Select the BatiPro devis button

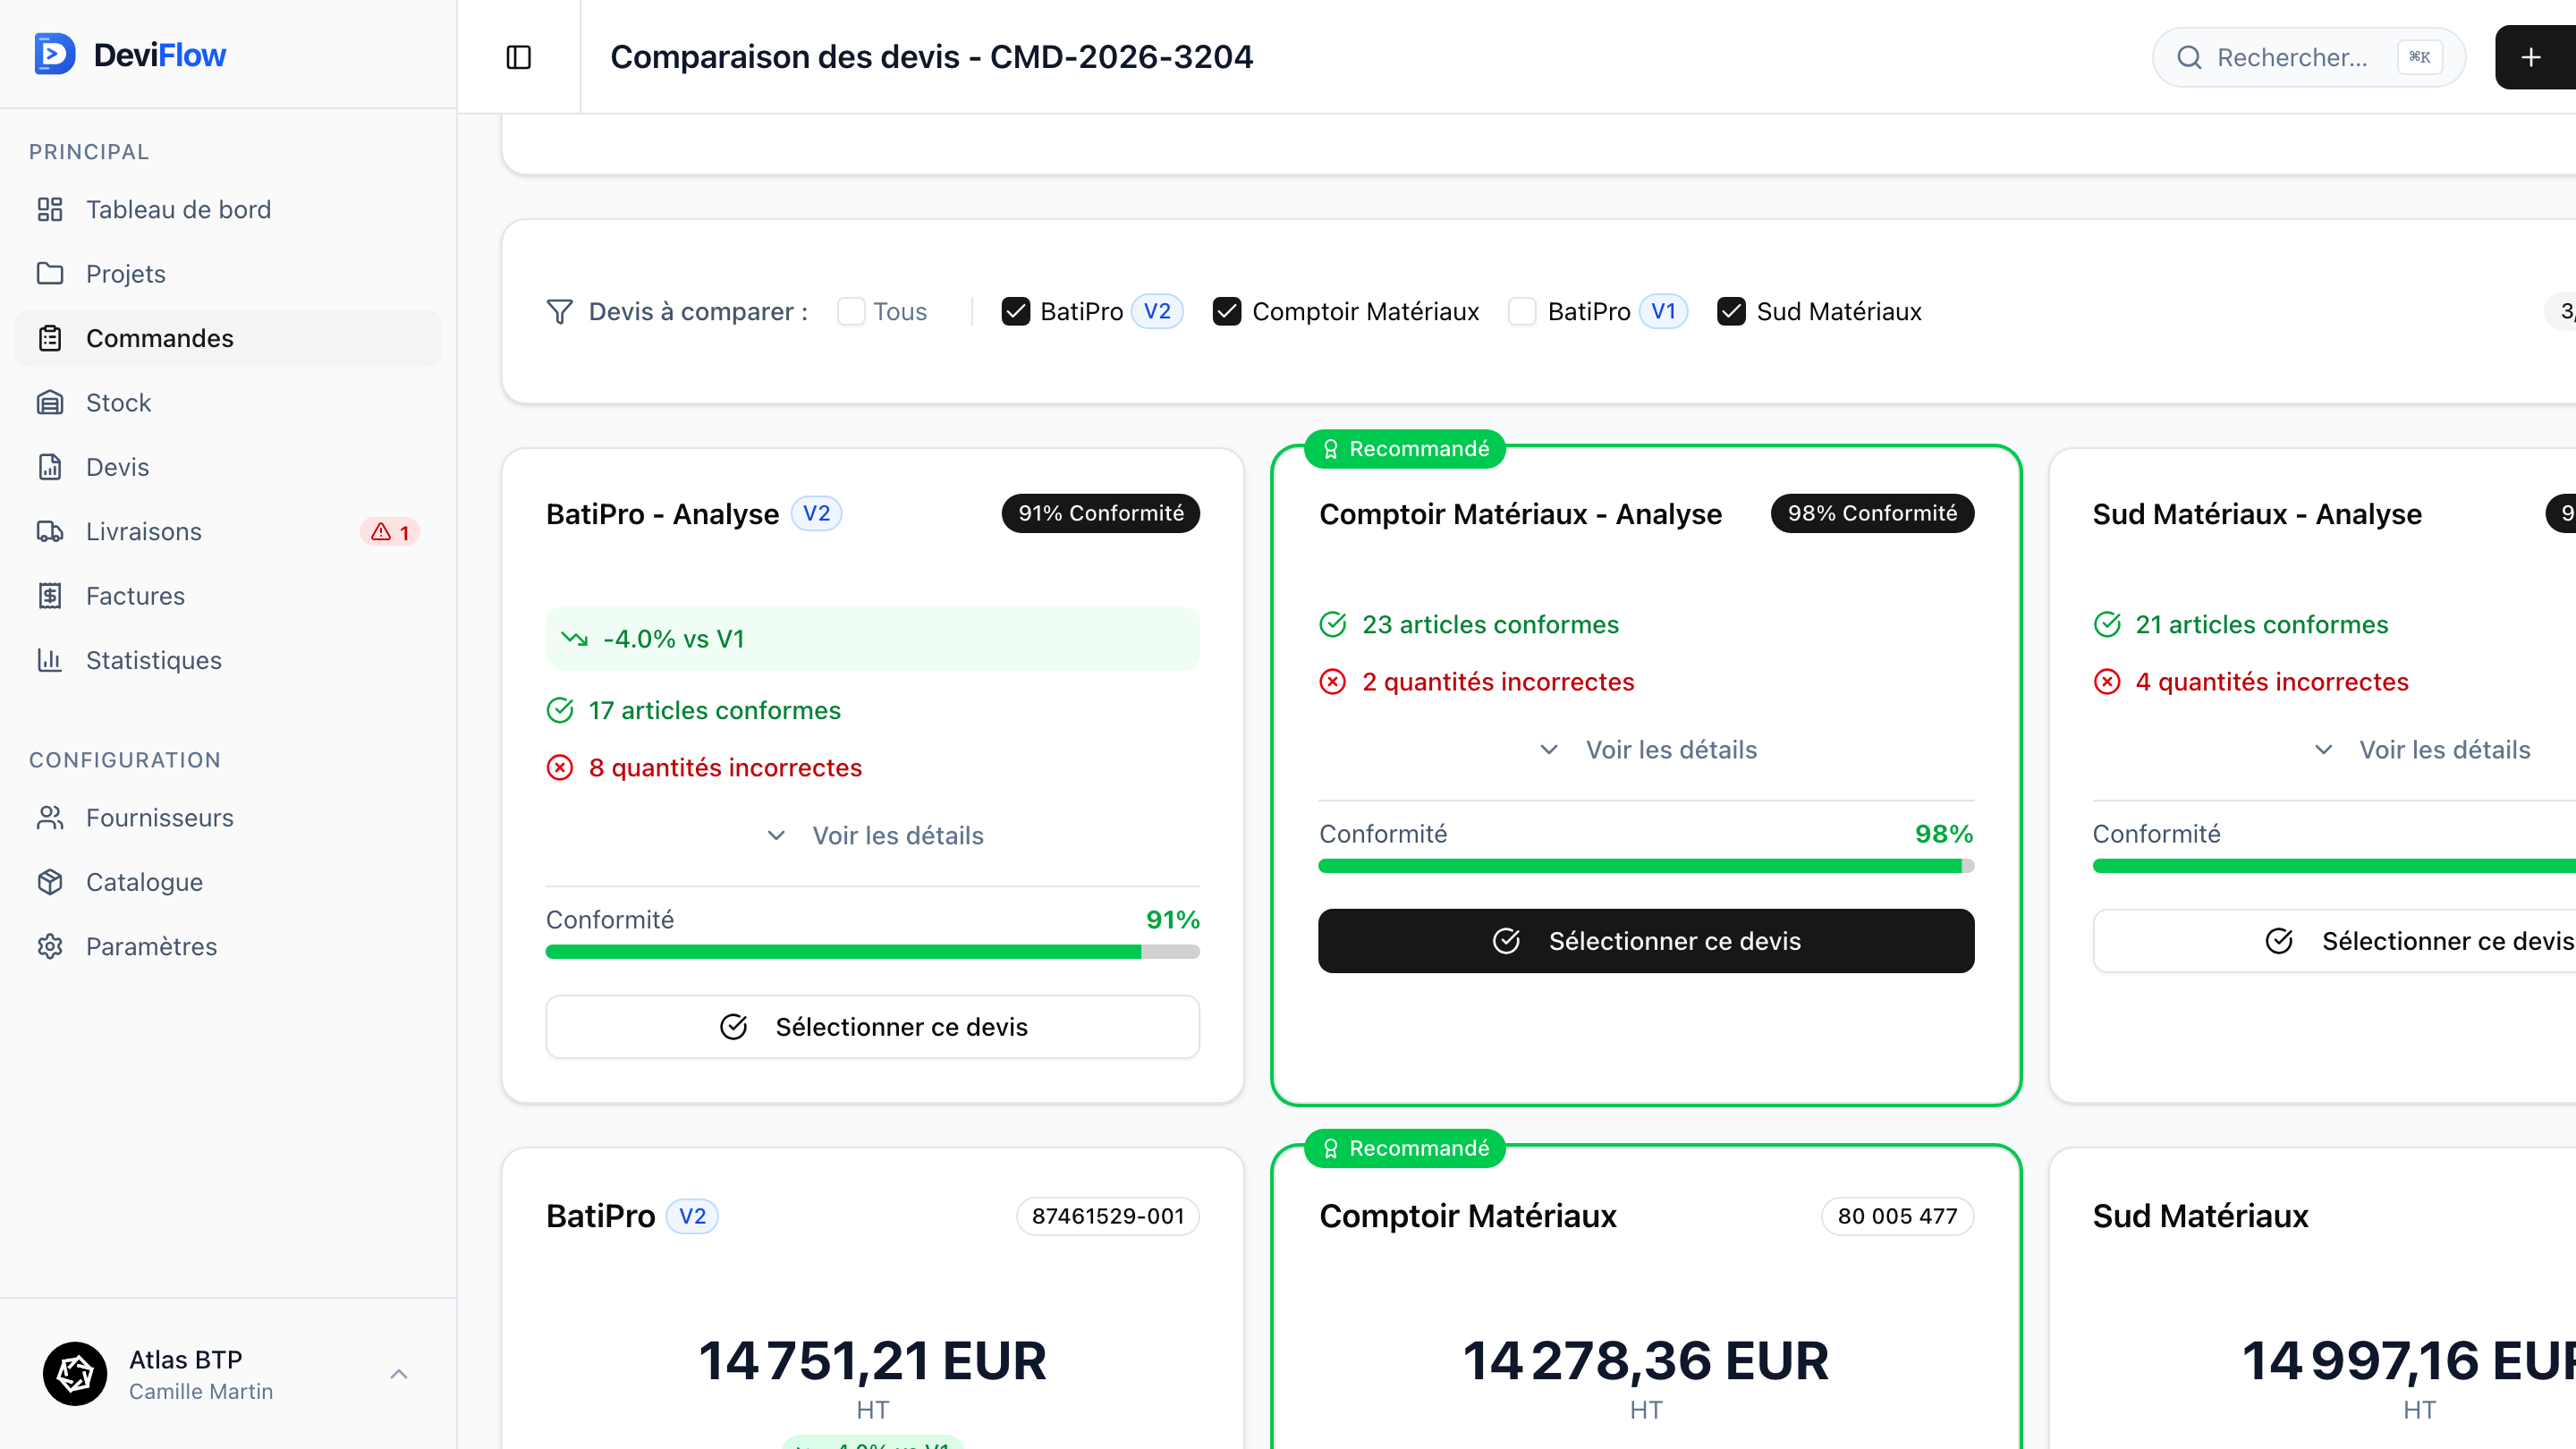(873, 1026)
